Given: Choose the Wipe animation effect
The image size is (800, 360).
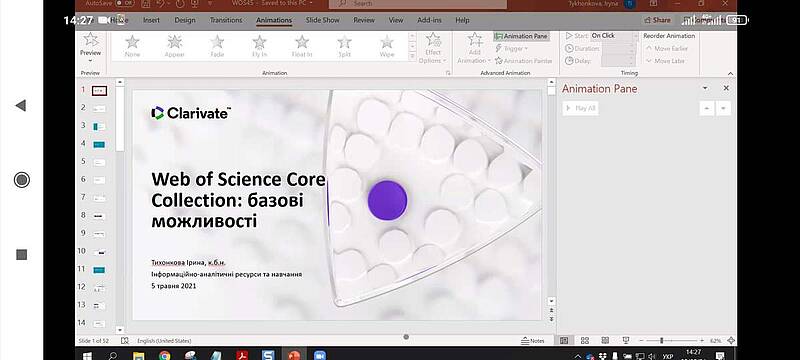Looking at the screenshot, I should (x=387, y=46).
